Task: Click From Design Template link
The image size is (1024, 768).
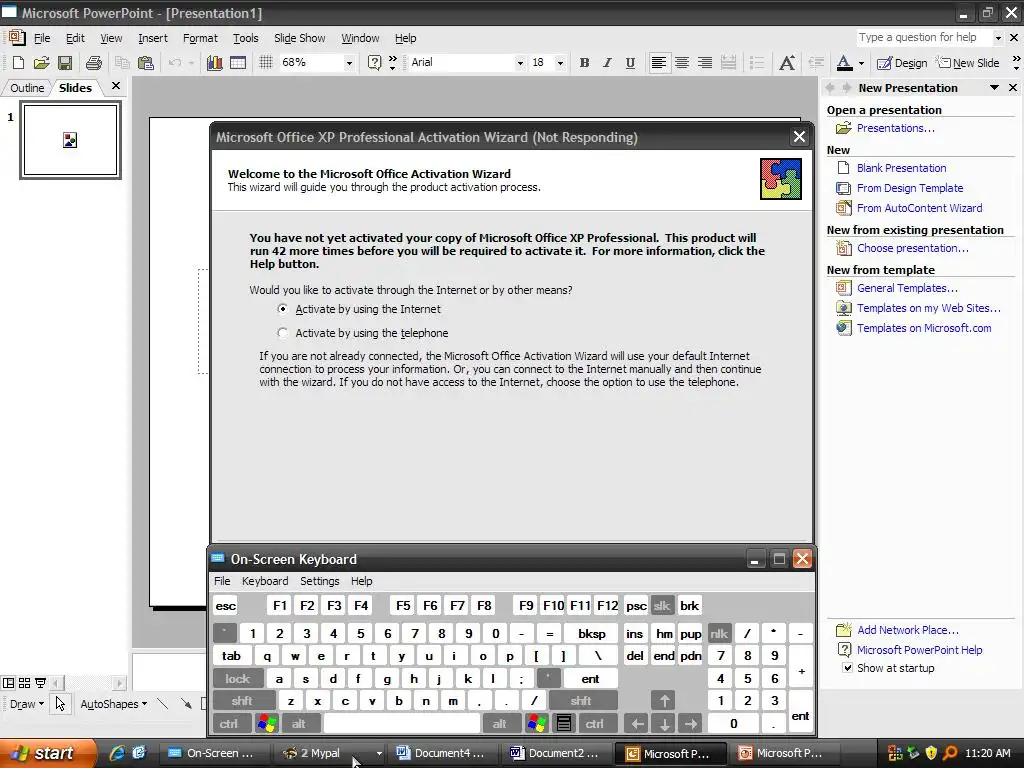Action: pyautogui.click(x=910, y=188)
